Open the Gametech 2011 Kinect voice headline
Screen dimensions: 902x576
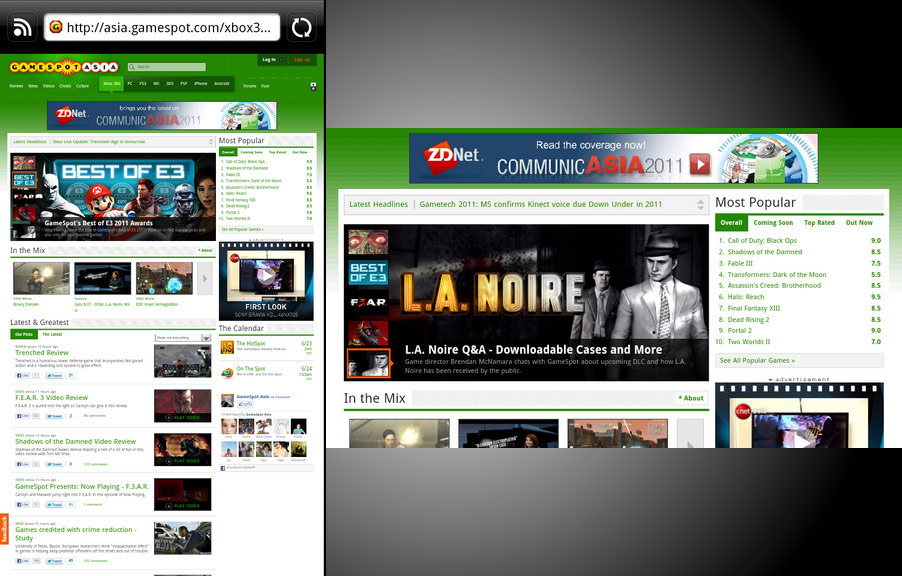point(540,204)
